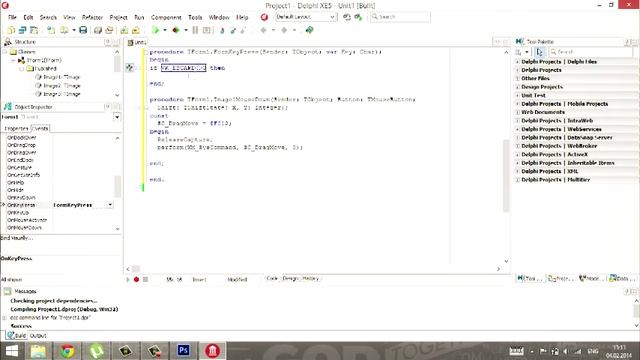This screenshot has width=640, height=360.
Task: Click the Windows Start button
Action: 11,351
